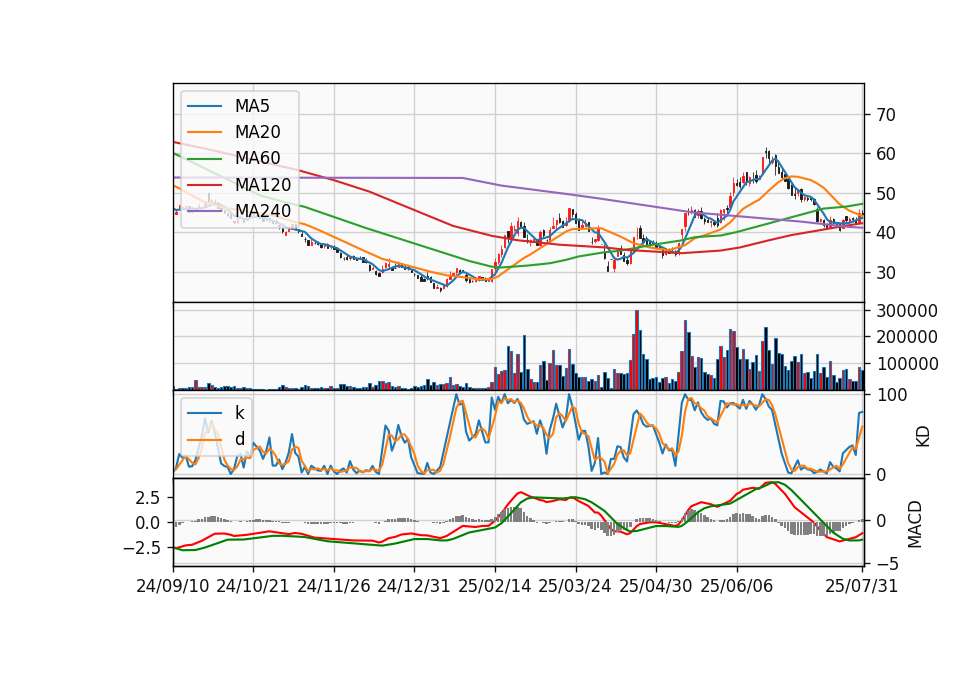960x690 pixels.
Task: Click the tallest volume bar near 300000
Action: (637, 350)
